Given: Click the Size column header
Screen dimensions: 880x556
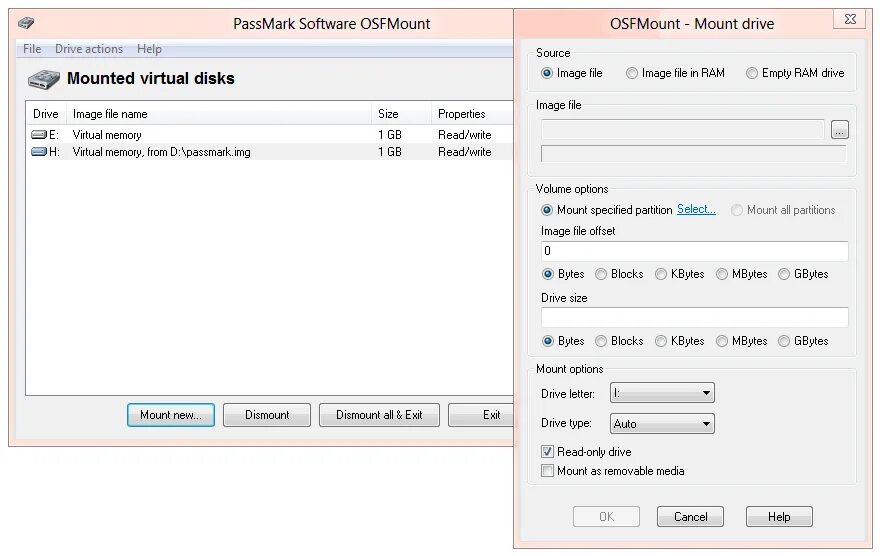Looking at the screenshot, I should (401, 114).
